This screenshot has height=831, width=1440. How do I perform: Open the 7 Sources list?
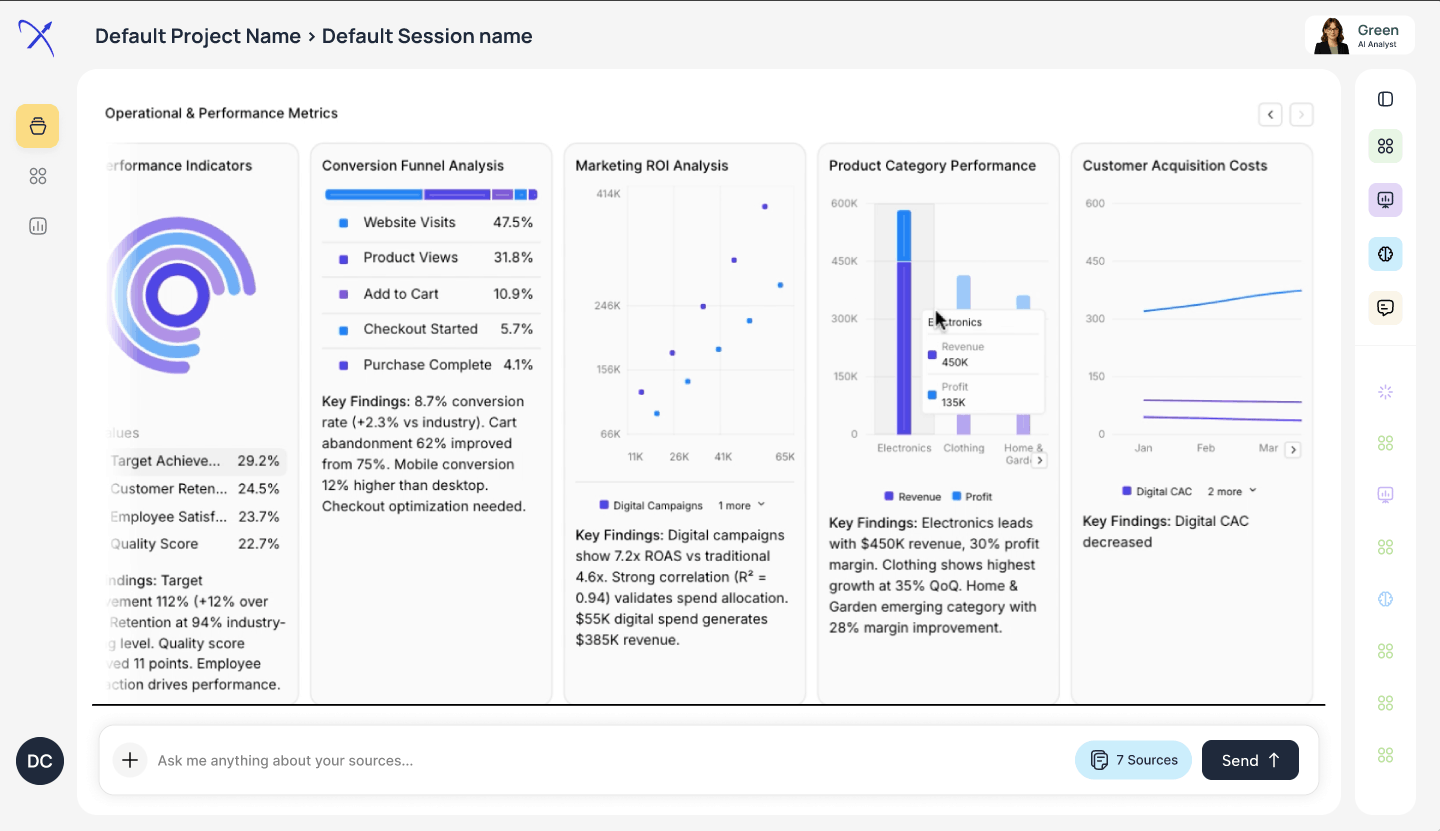click(x=1133, y=760)
